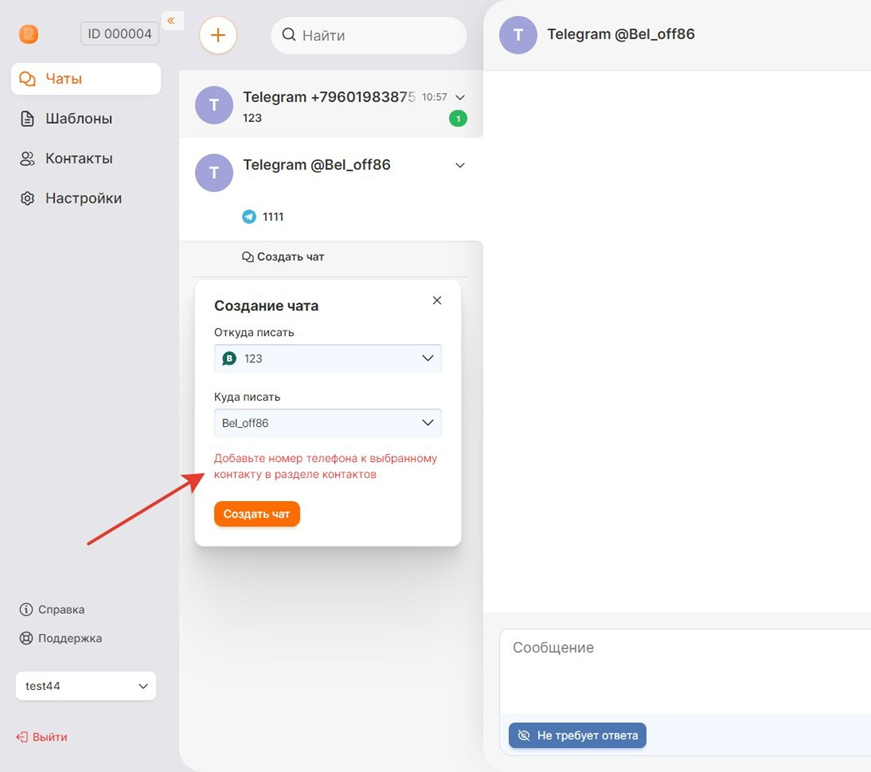
Task: Click the 1111 channel name text
Action: (x=273, y=217)
